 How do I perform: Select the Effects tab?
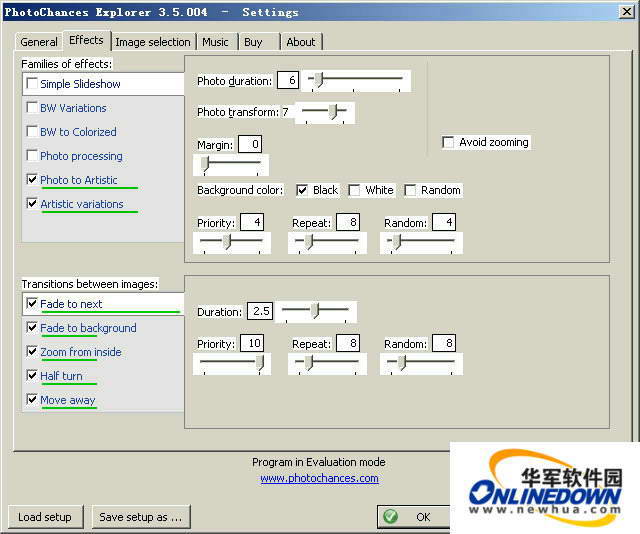click(86, 40)
